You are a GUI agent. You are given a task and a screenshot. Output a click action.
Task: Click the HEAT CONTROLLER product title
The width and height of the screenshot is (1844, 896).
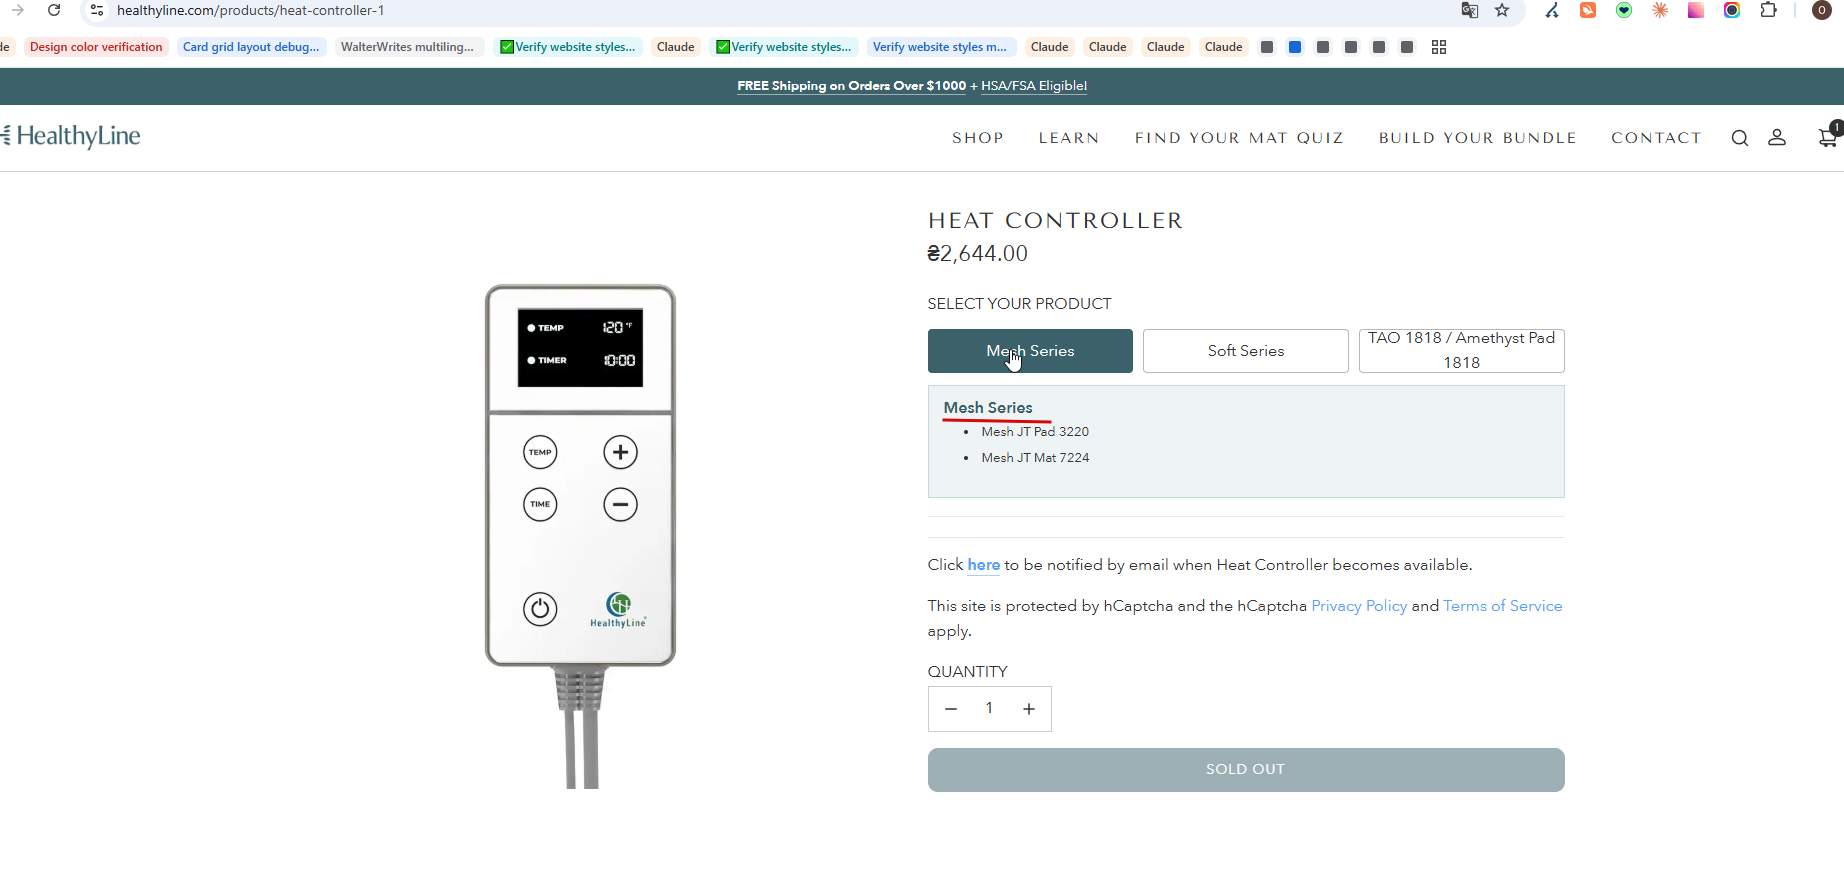(1055, 221)
